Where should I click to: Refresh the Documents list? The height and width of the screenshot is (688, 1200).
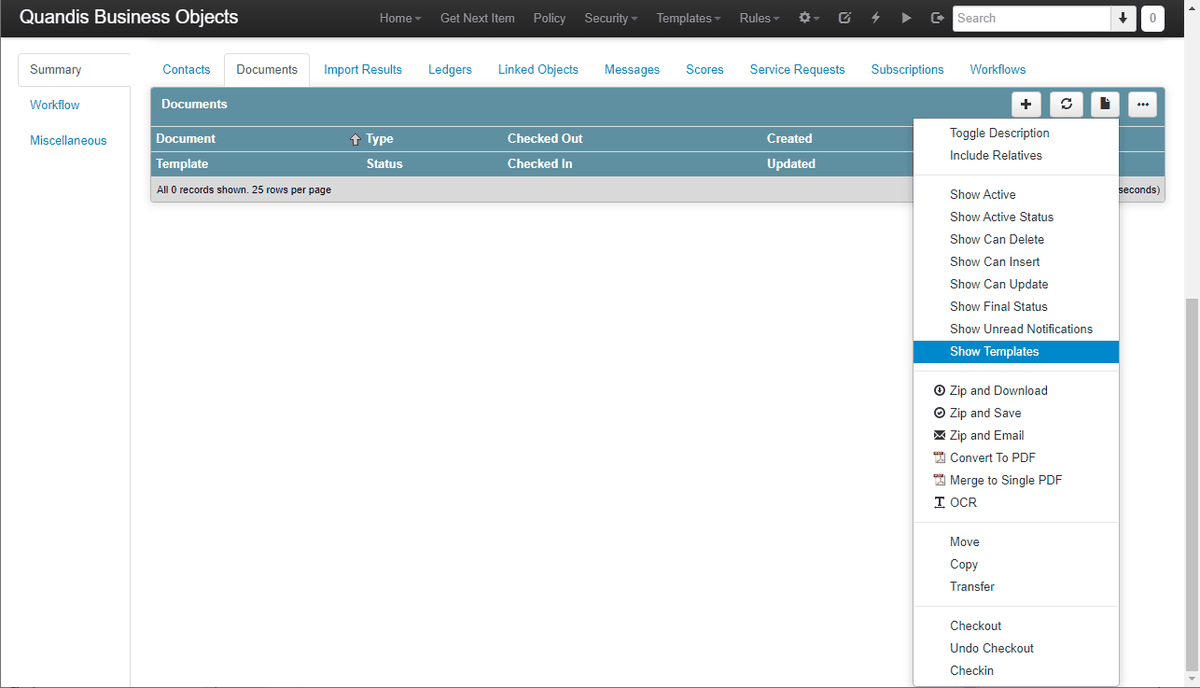[x=1067, y=104]
